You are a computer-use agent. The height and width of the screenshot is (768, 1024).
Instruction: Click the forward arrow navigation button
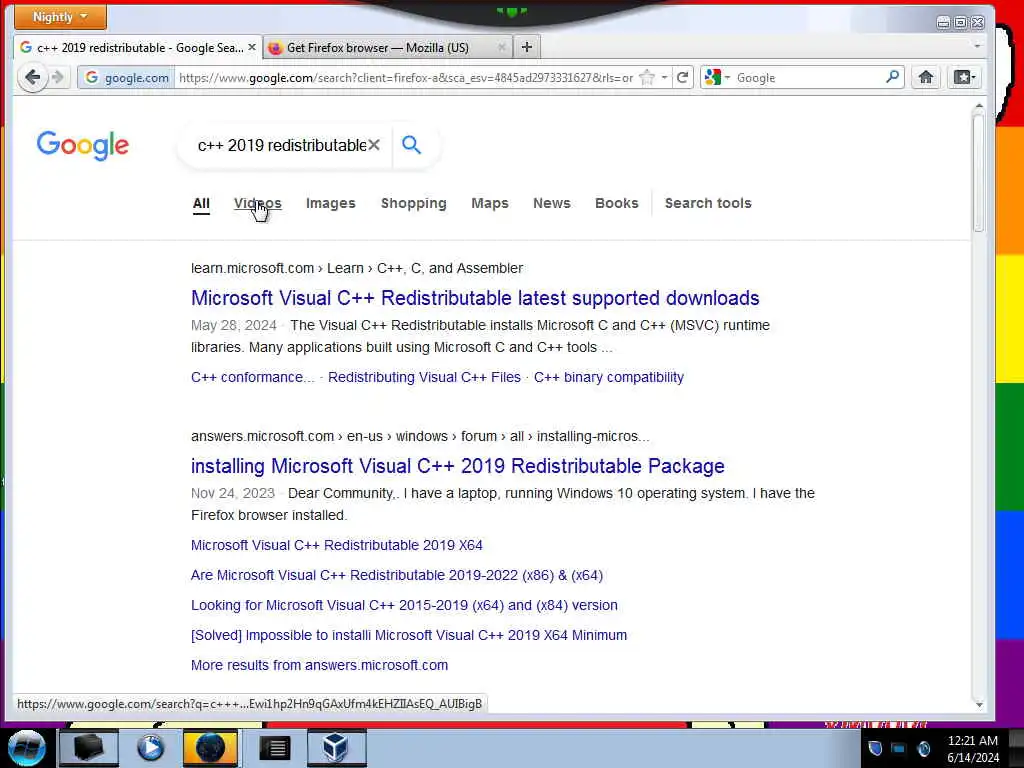tap(58, 78)
